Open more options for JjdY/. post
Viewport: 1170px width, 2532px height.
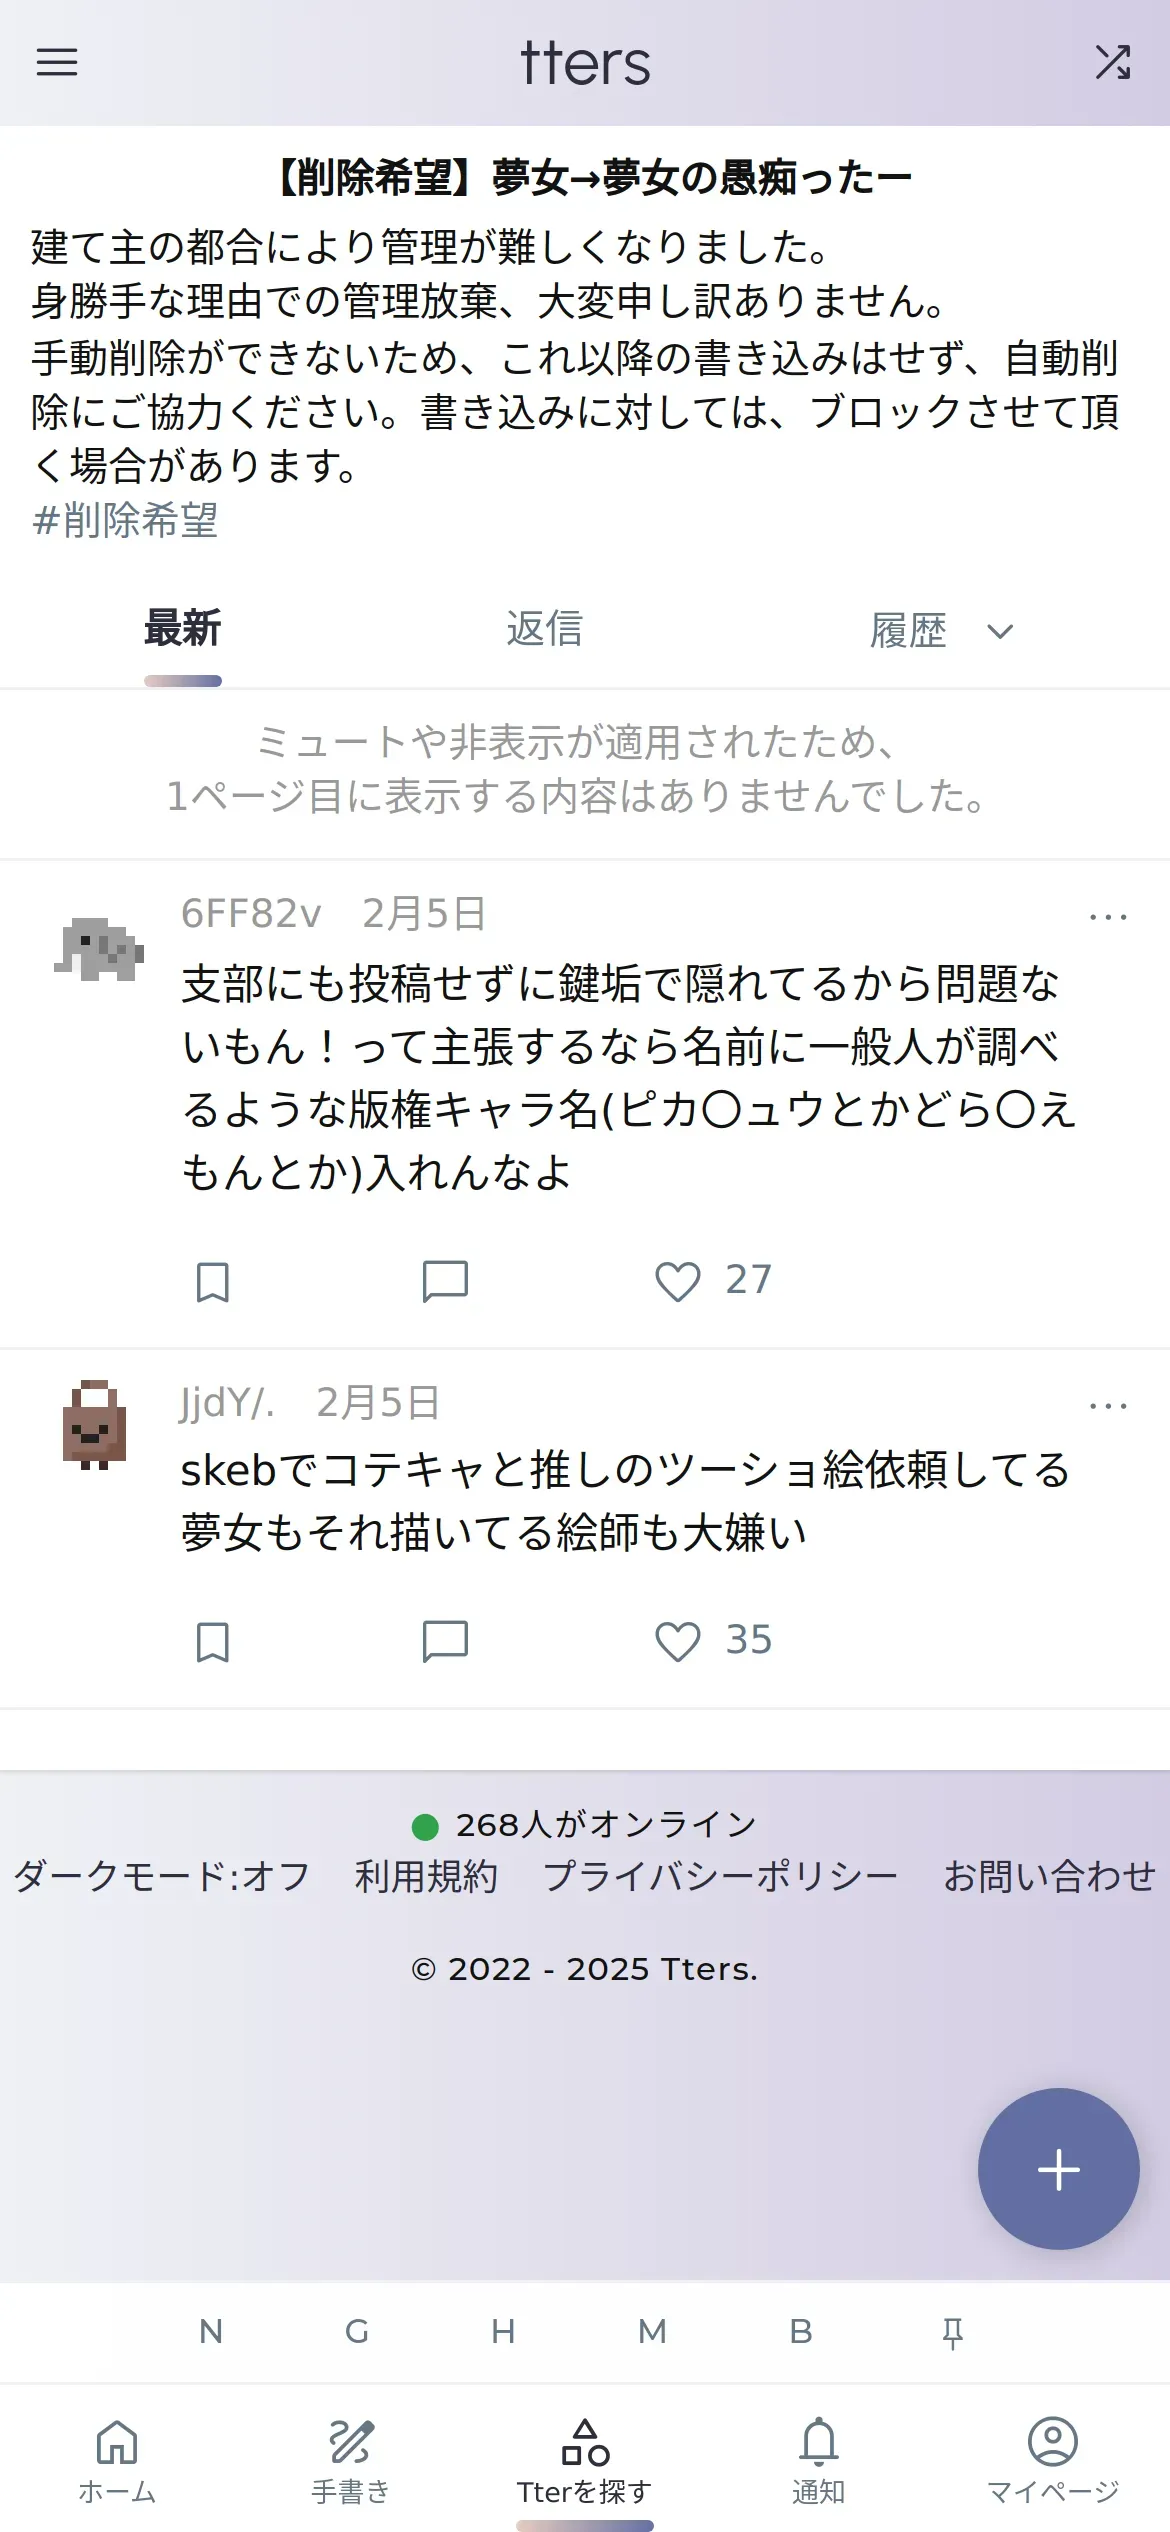pyautogui.click(x=1108, y=1405)
